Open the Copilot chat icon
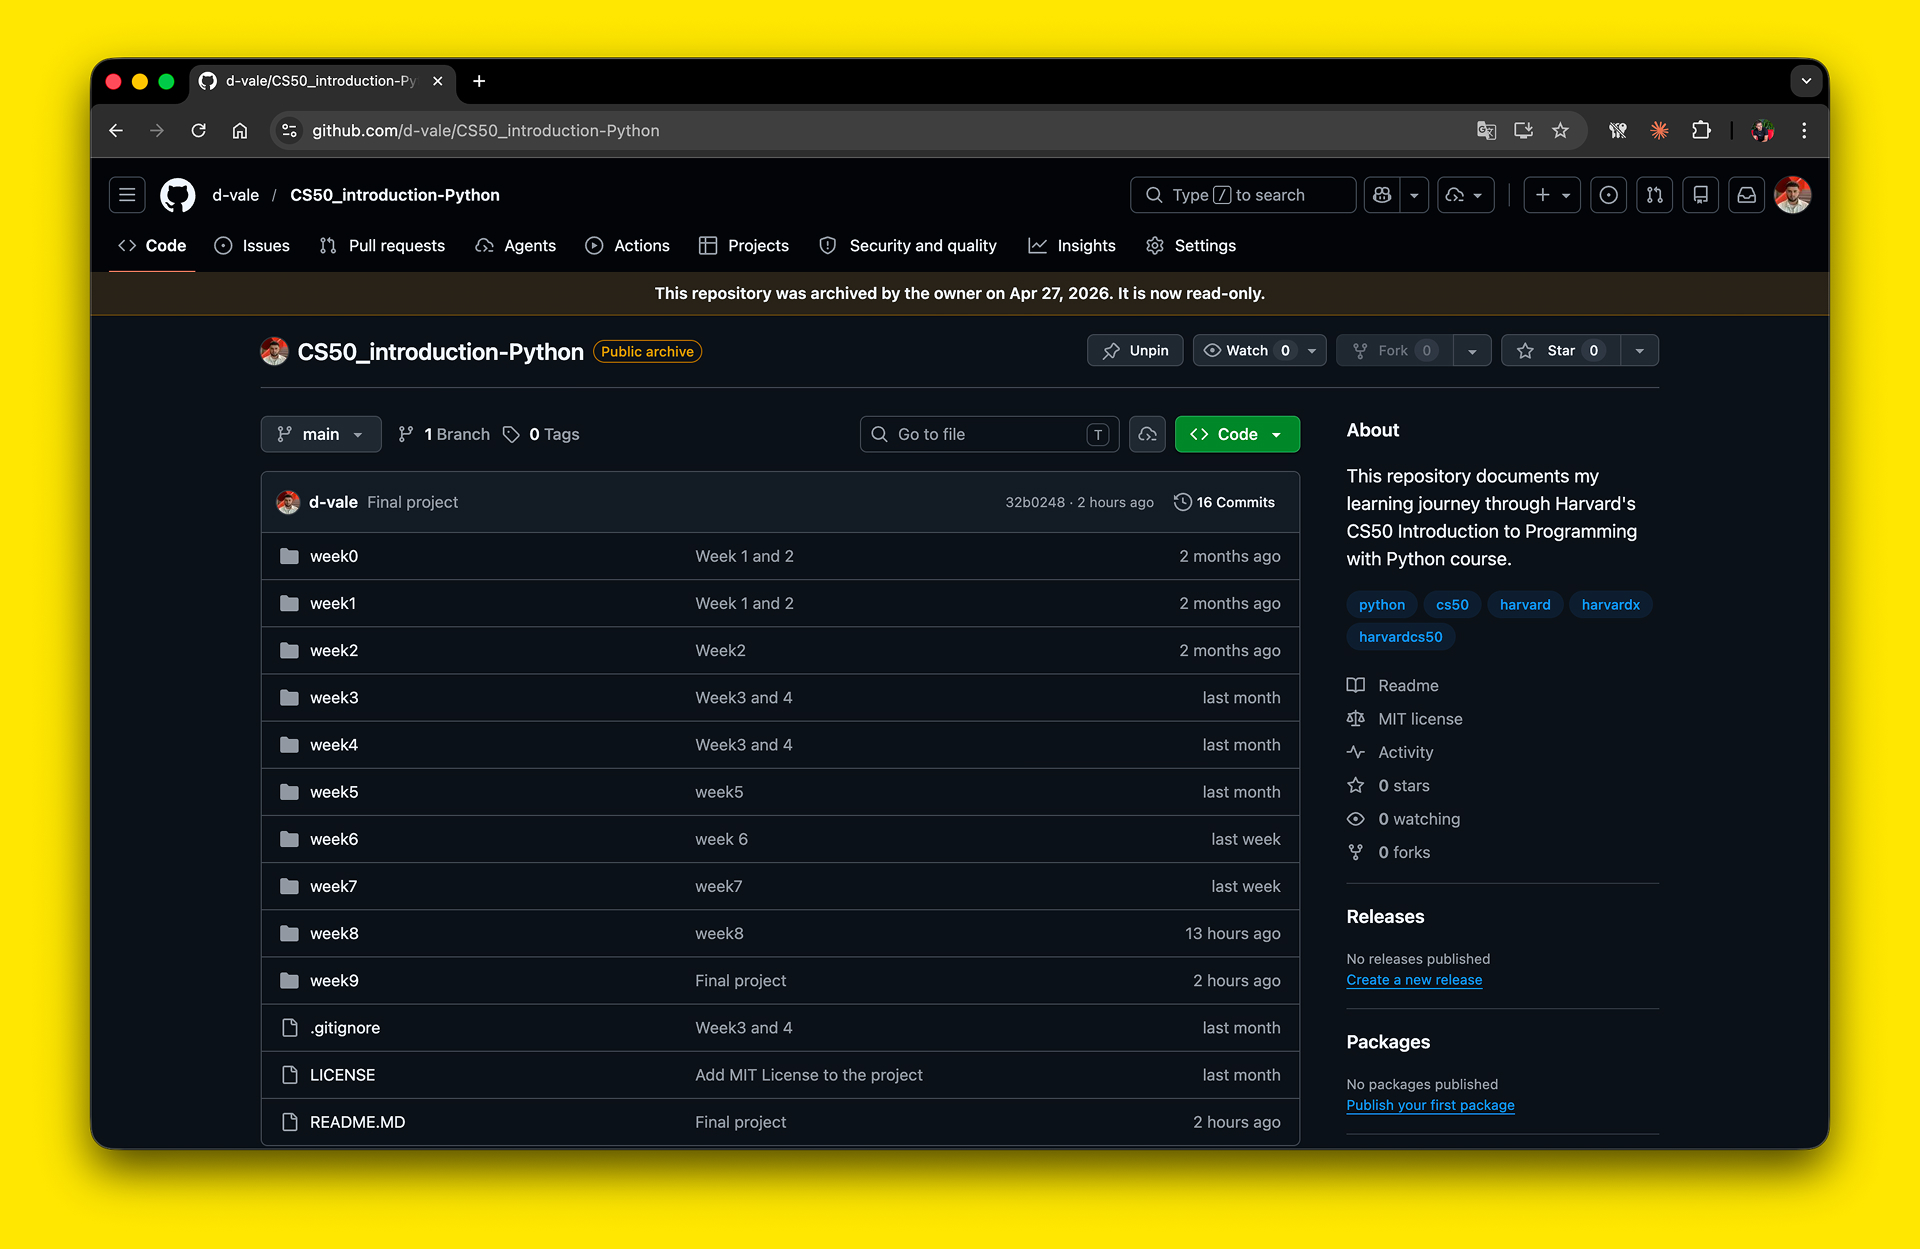This screenshot has width=1920, height=1249. click(x=1383, y=195)
